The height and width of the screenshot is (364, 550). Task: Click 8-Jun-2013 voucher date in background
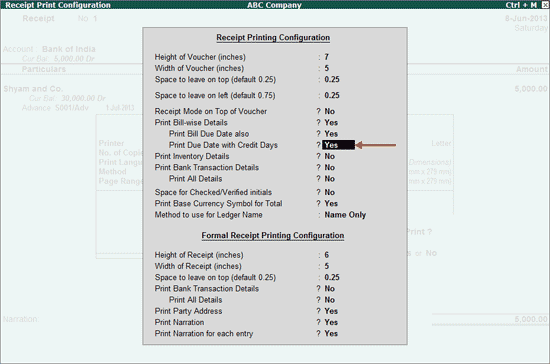coord(526,18)
